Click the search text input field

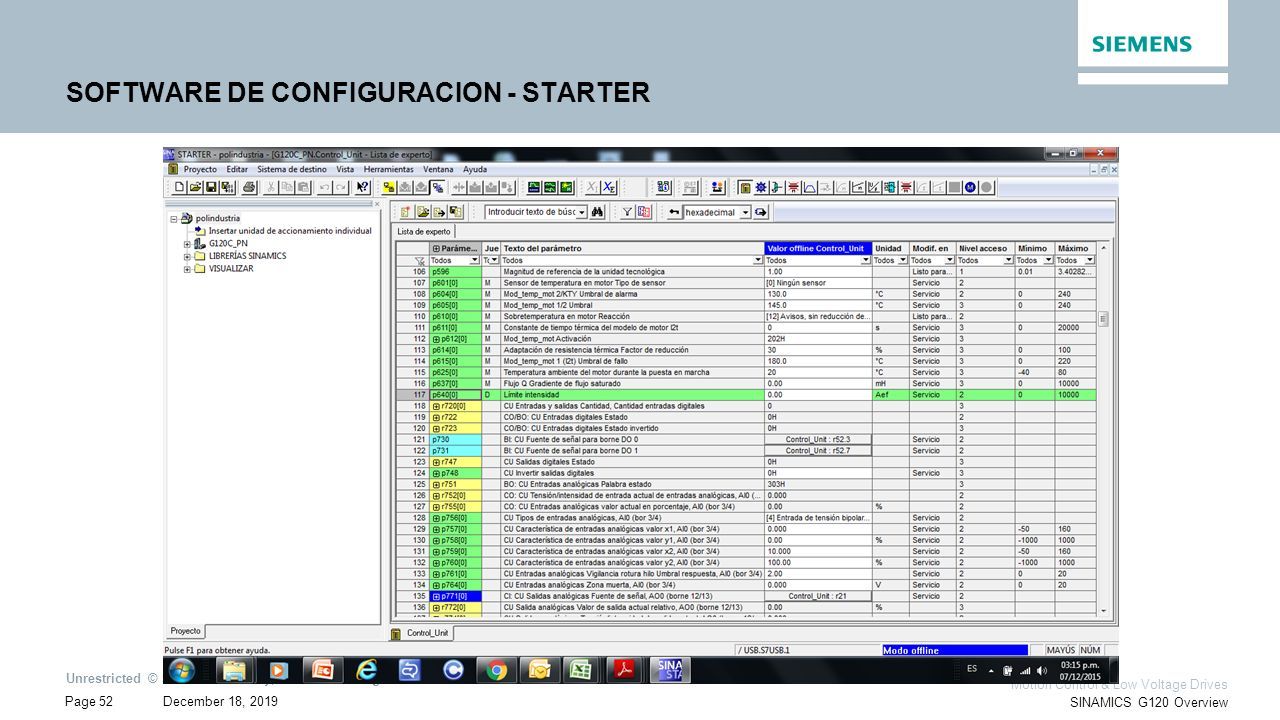[x=531, y=212]
